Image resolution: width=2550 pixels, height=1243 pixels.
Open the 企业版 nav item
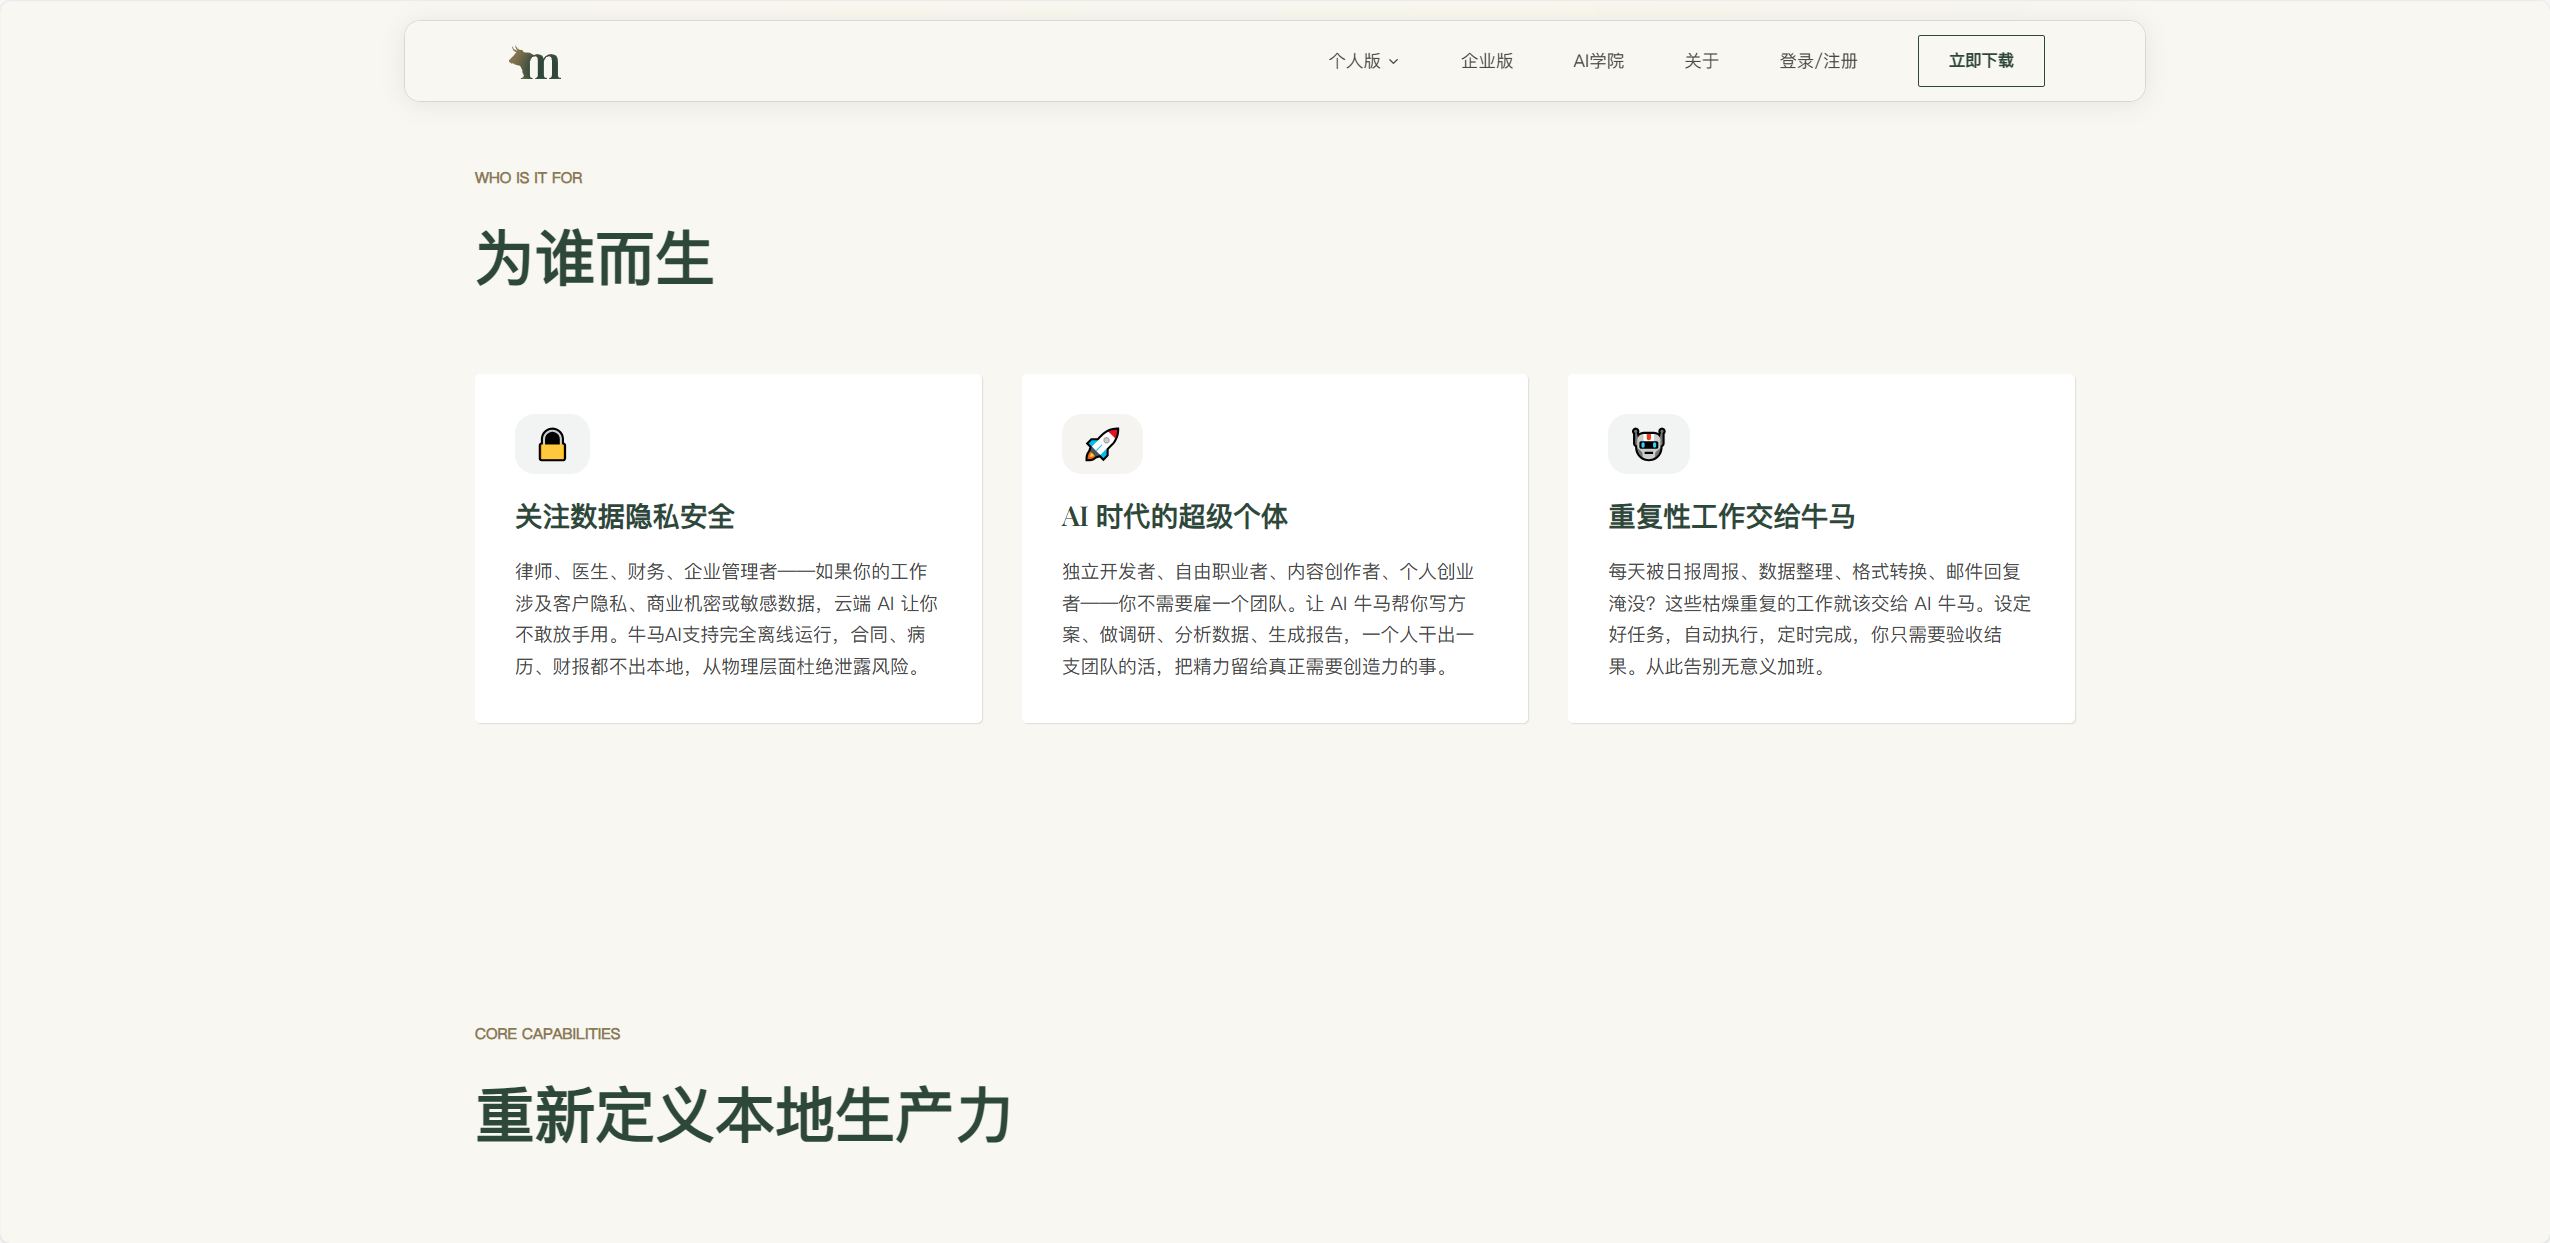(x=1487, y=61)
